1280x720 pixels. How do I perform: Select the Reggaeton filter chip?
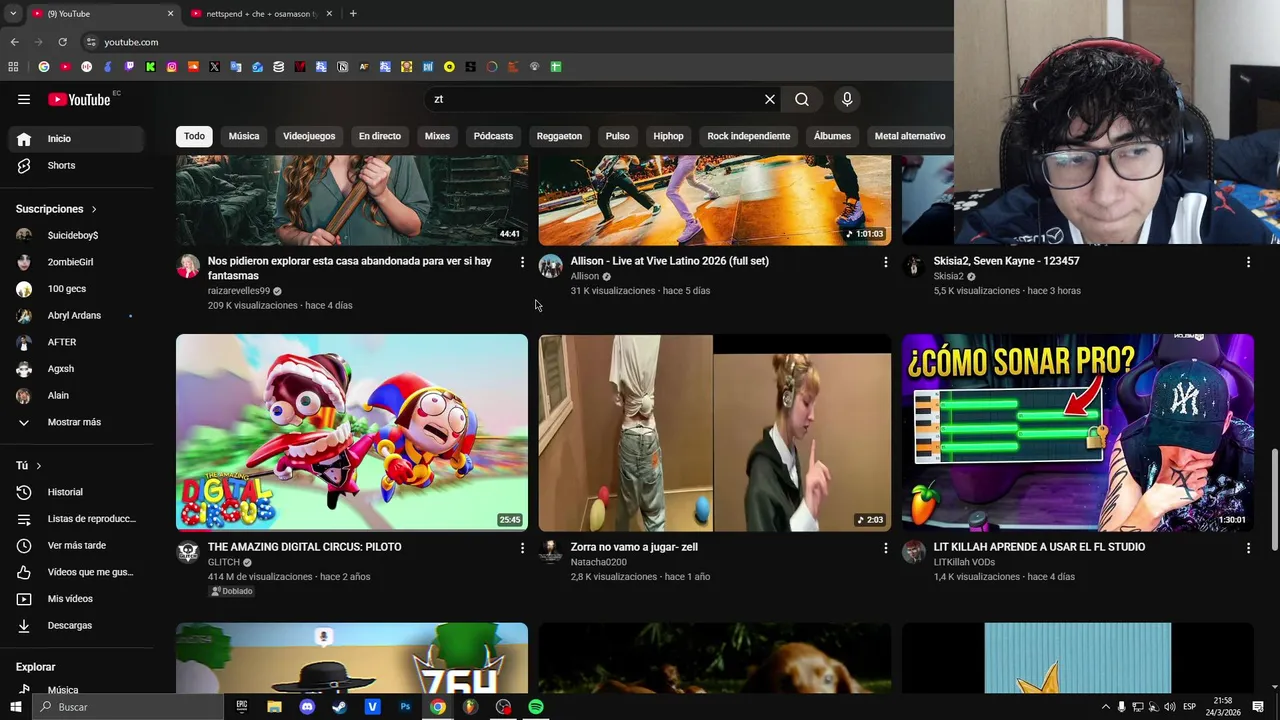coord(559,136)
